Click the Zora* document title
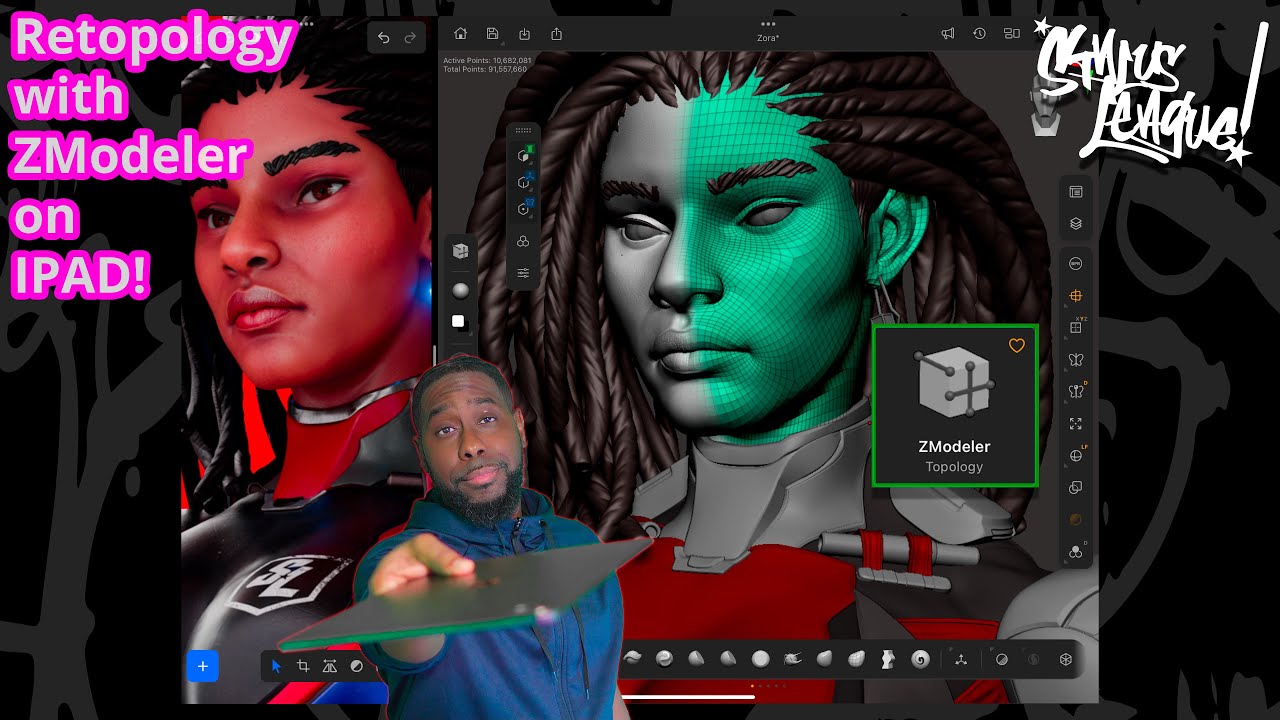The height and width of the screenshot is (720, 1280). (768, 38)
